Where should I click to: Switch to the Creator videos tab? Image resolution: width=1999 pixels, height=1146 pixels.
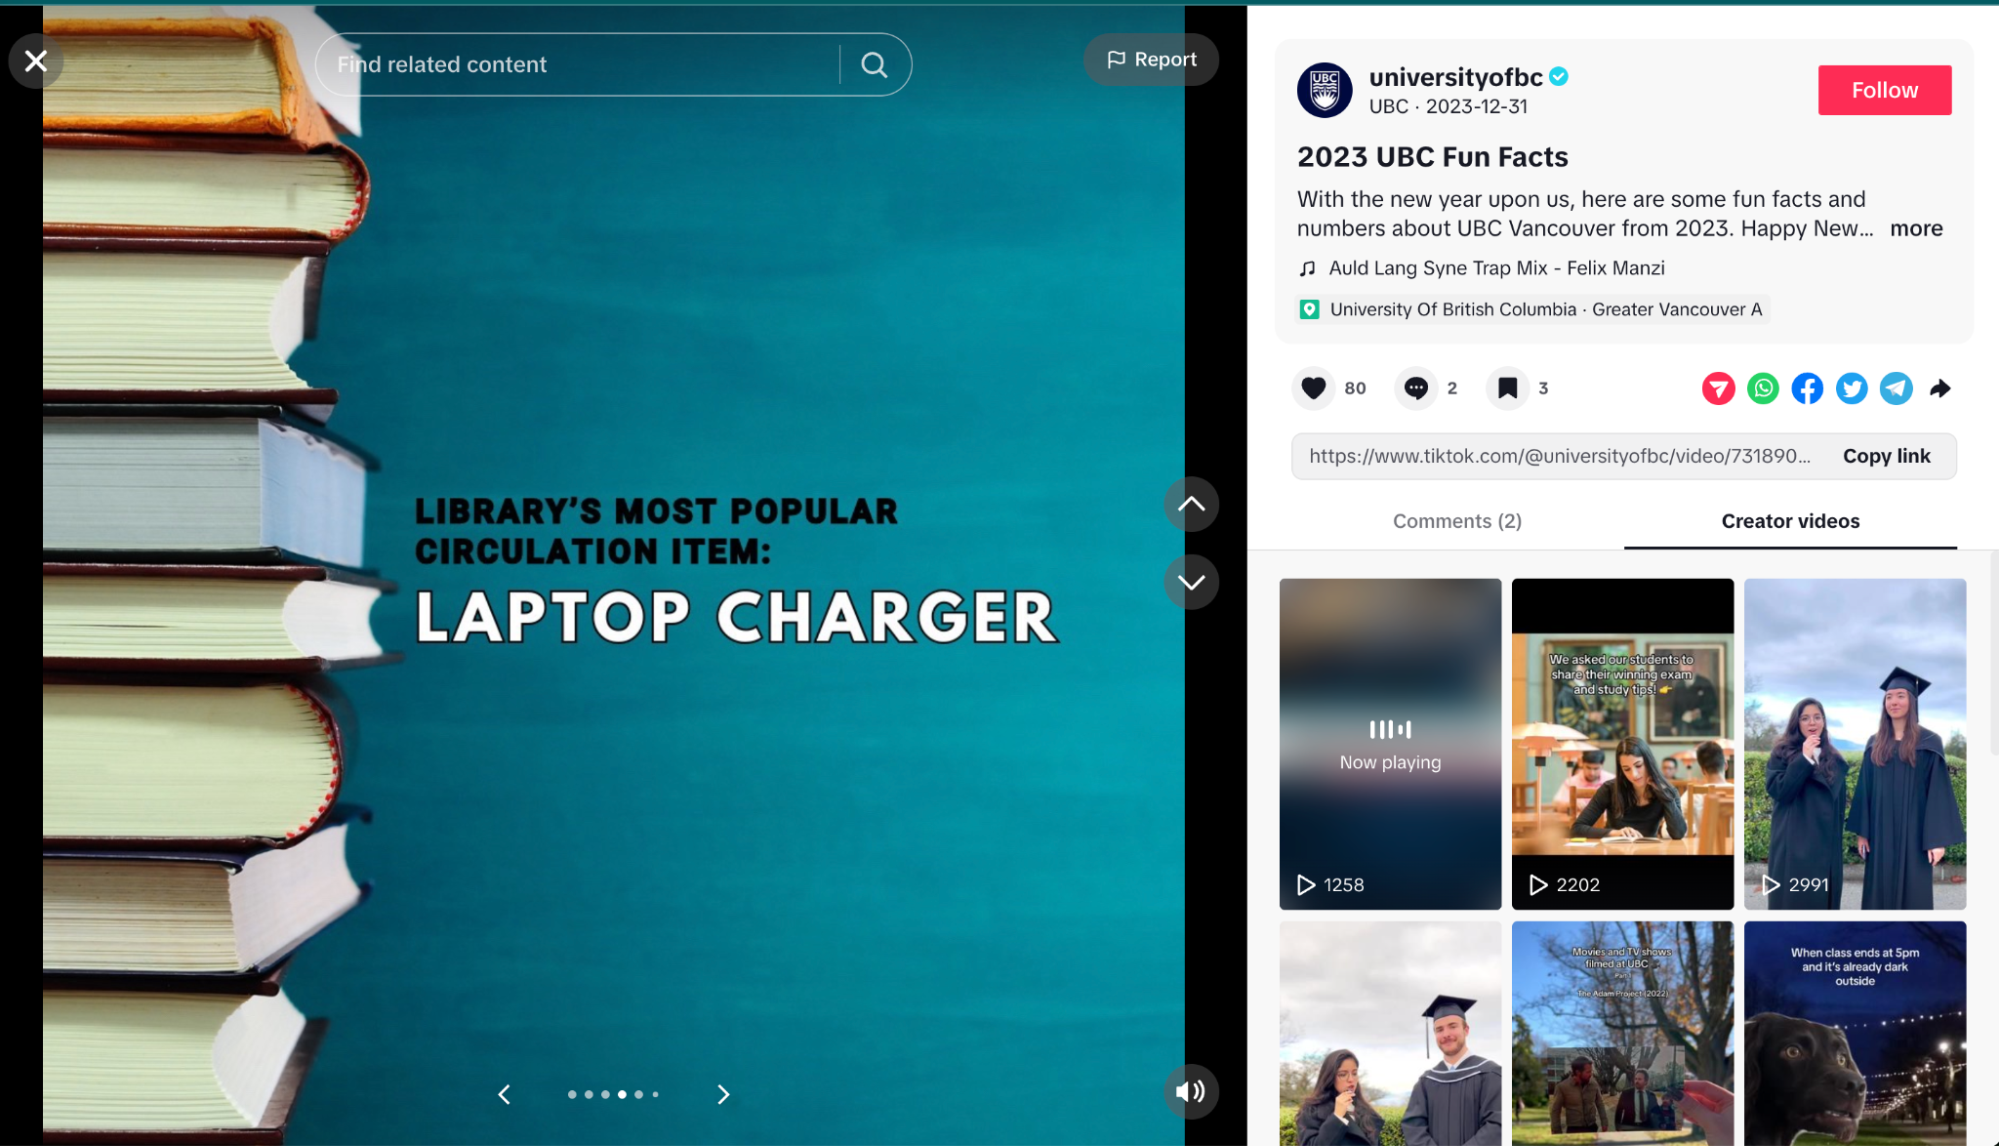1790,520
